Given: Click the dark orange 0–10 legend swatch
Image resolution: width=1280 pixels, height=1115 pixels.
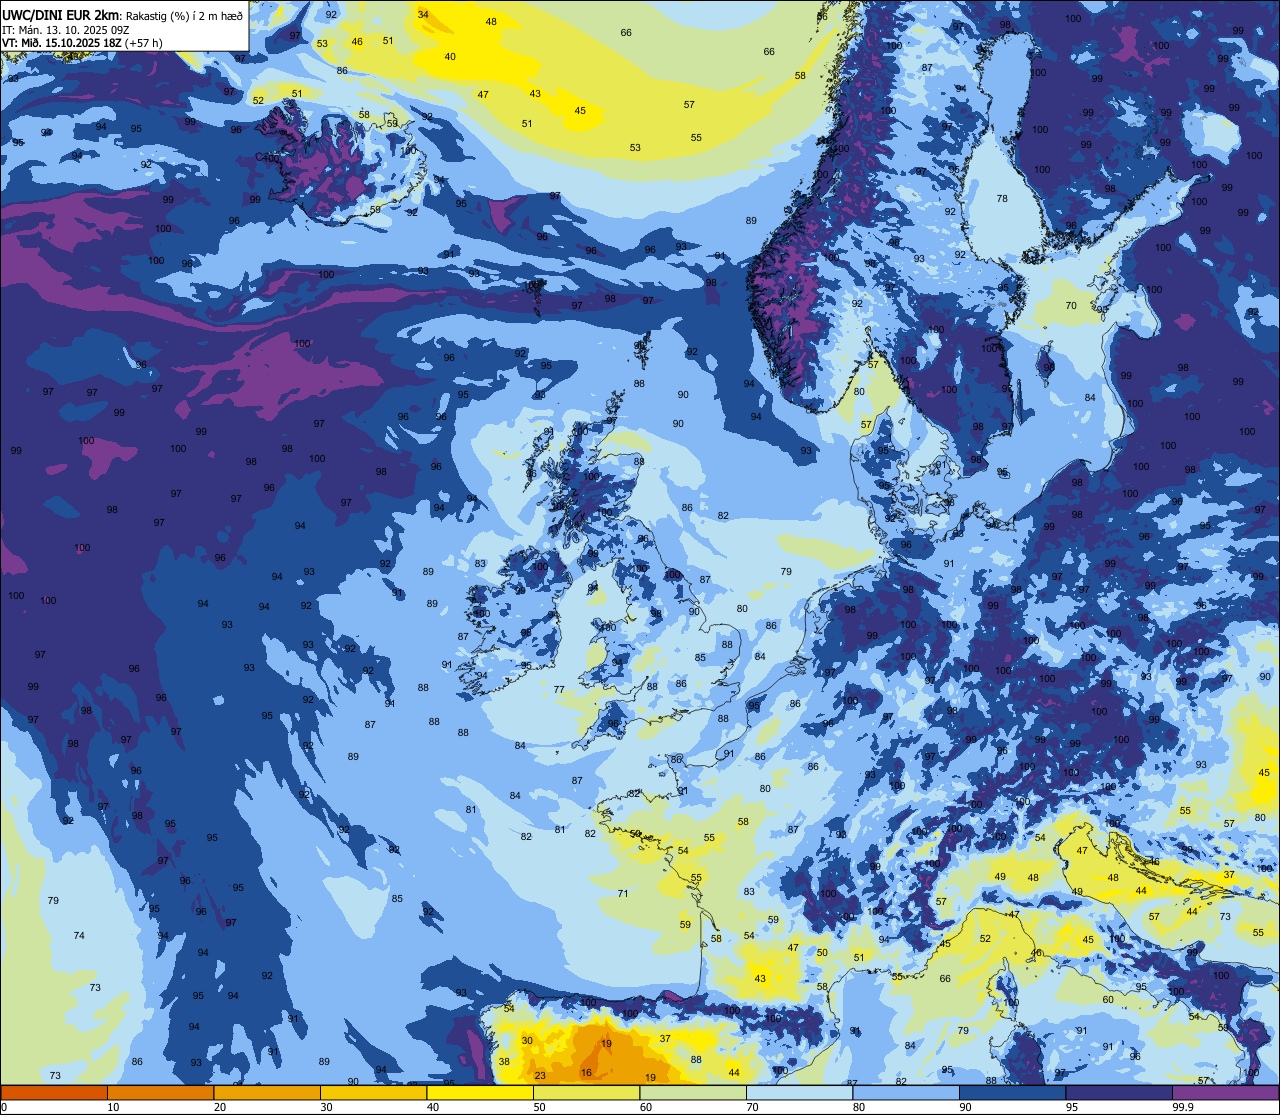Looking at the screenshot, I should 54,1092.
